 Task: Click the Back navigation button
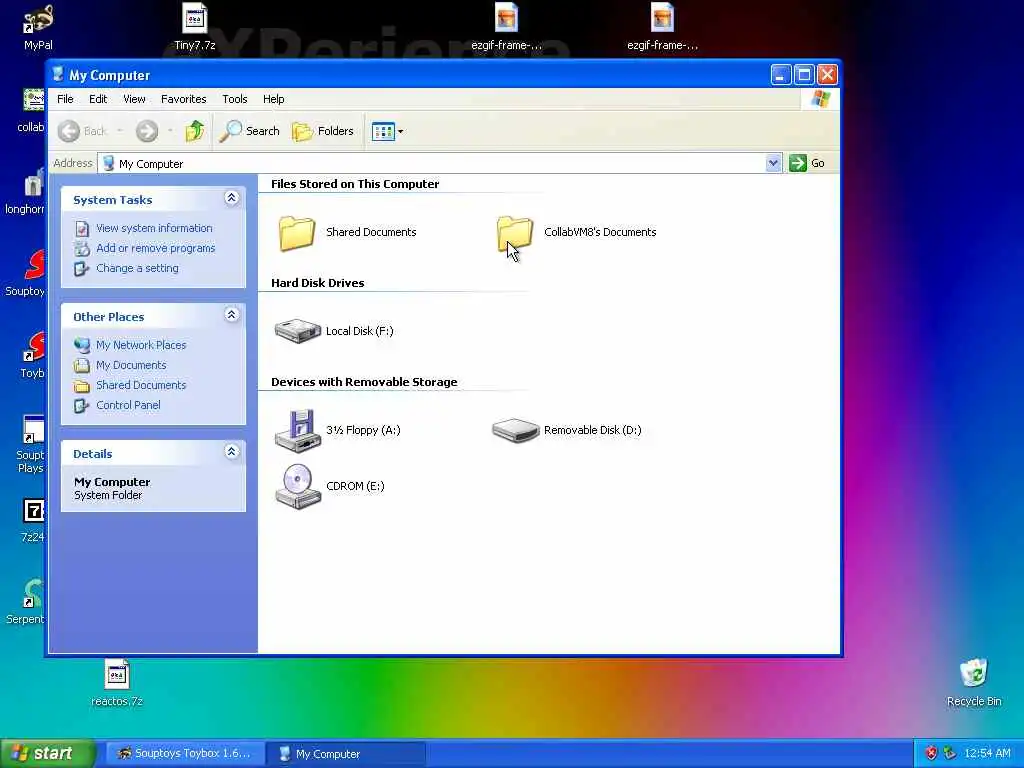click(x=81, y=131)
